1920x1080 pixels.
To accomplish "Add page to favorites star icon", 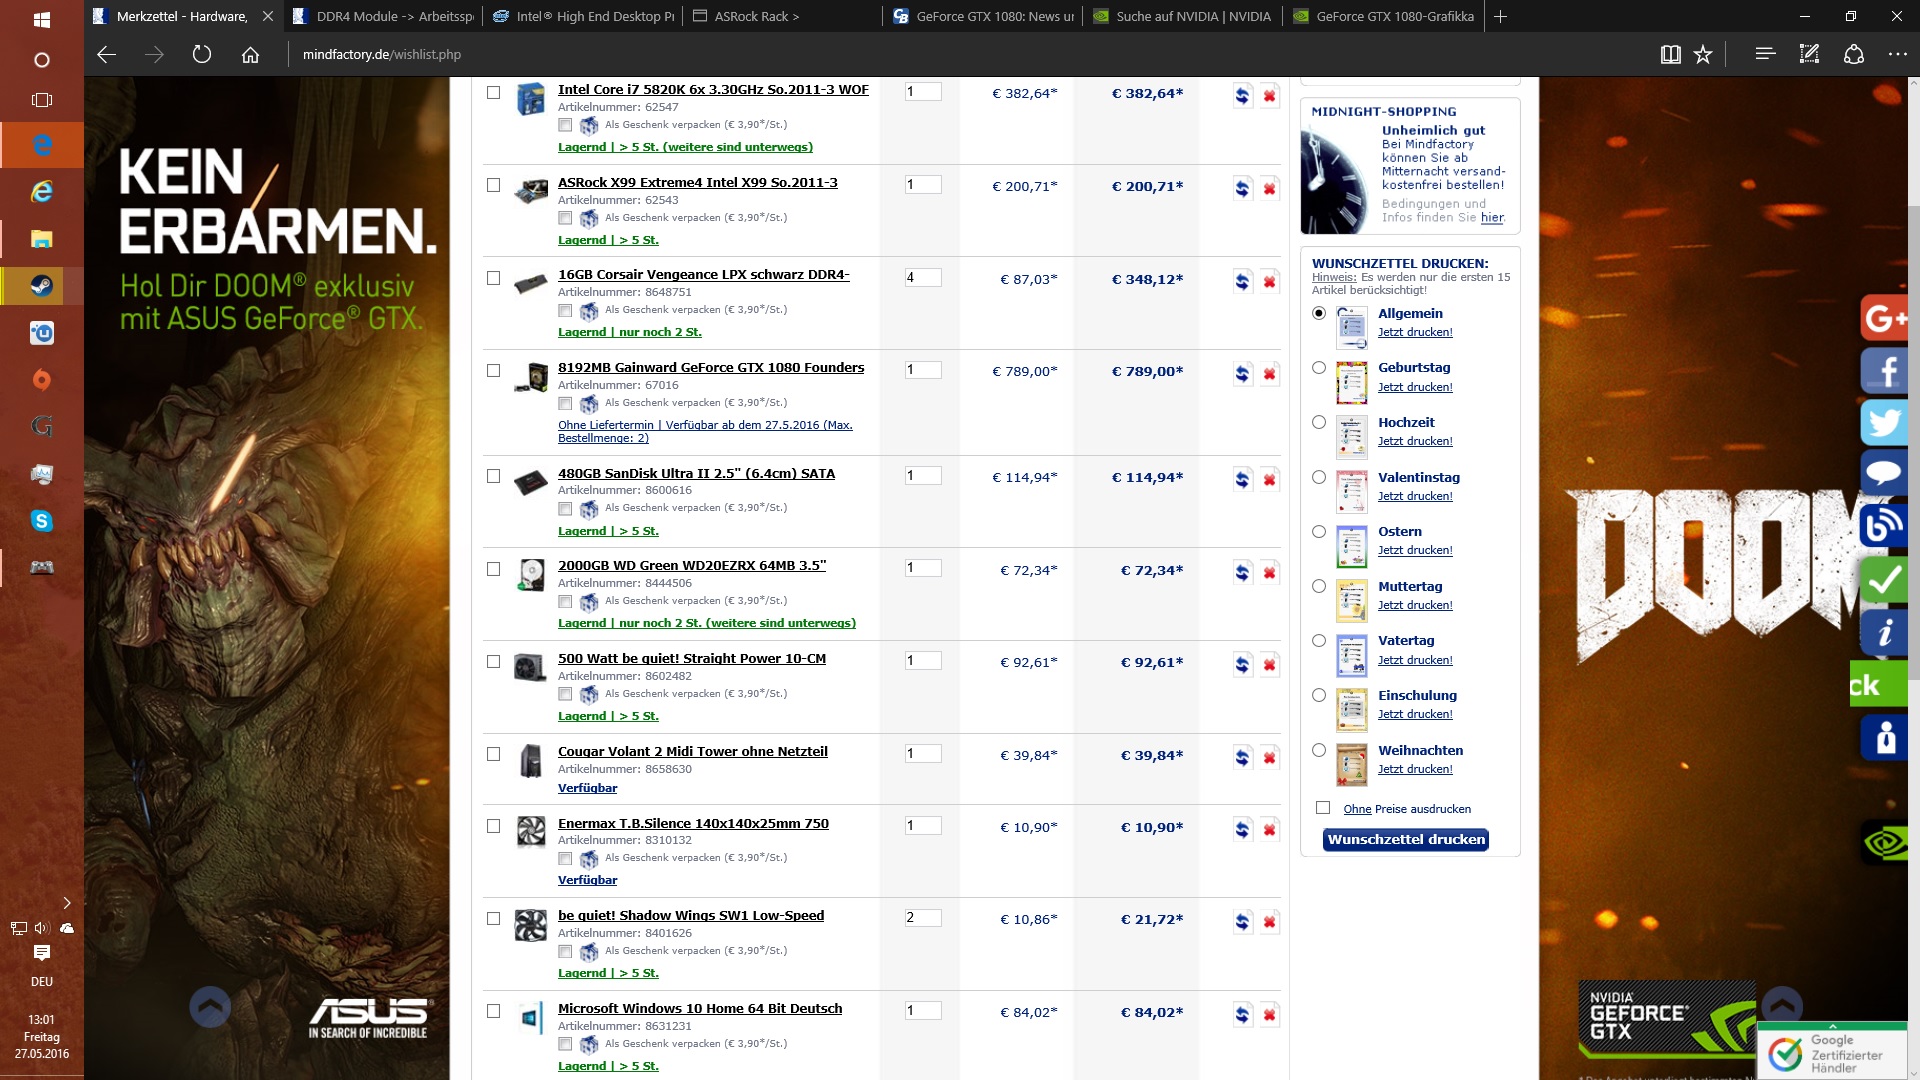I will (1703, 55).
